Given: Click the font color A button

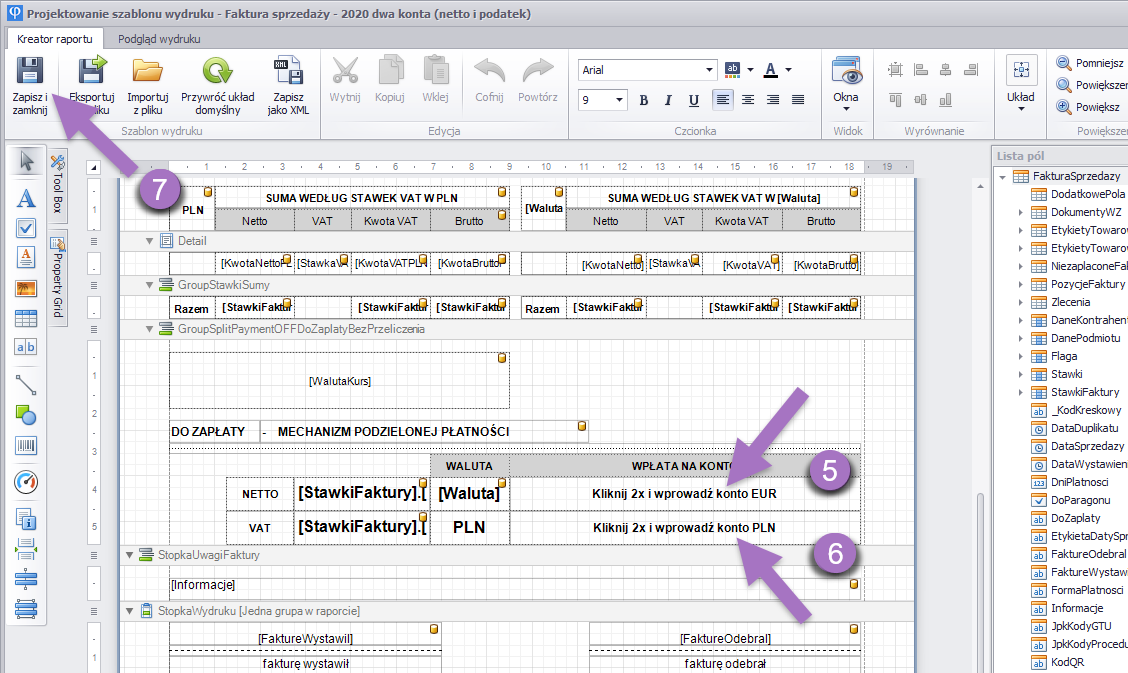Looking at the screenshot, I should (x=770, y=70).
